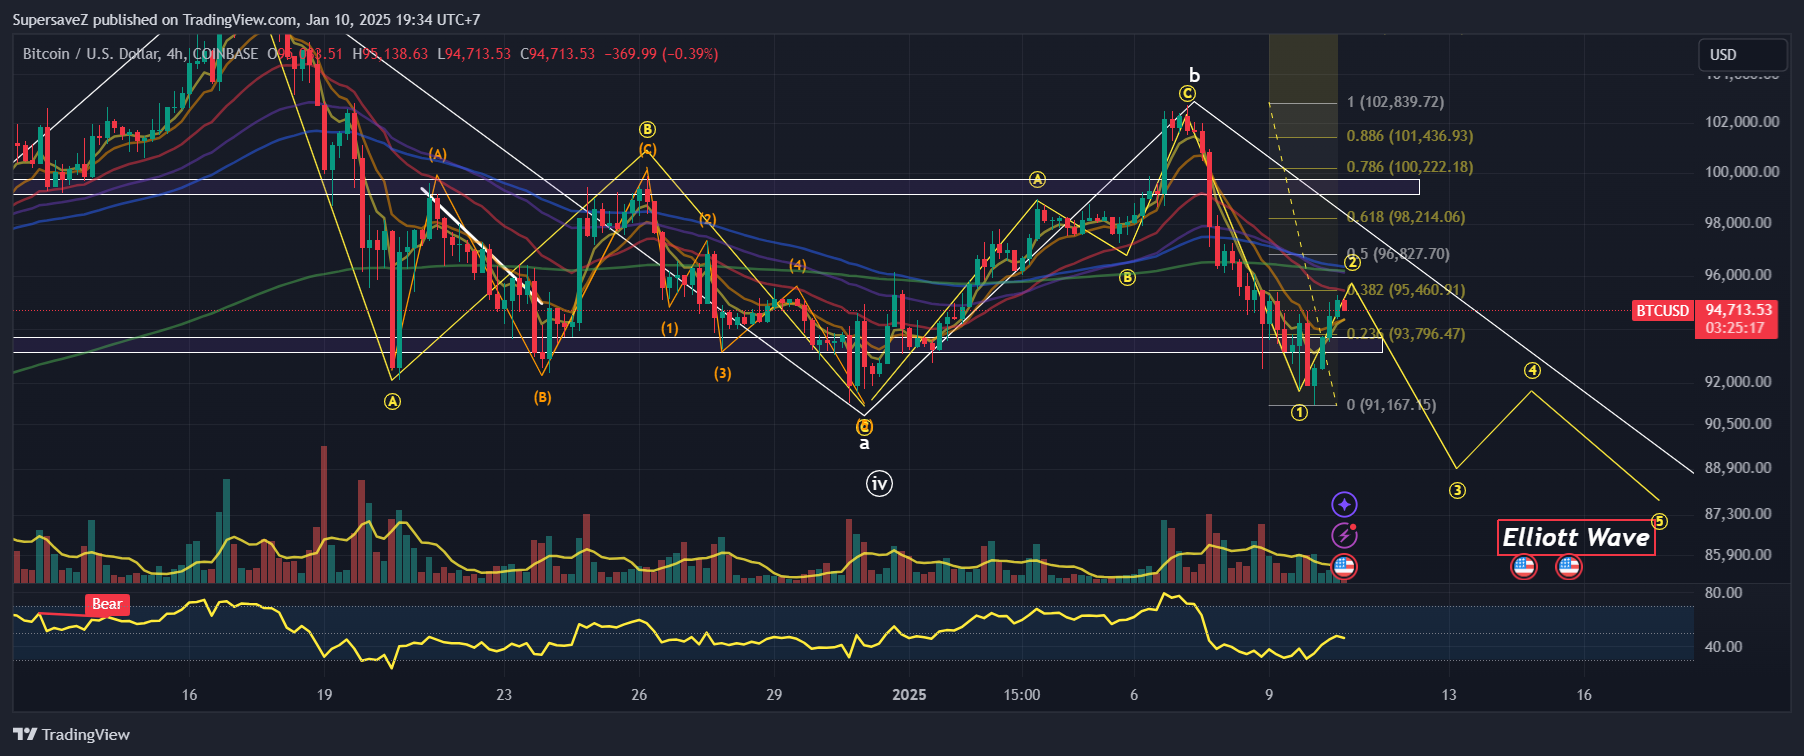The height and width of the screenshot is (756, 1804).
Task: Select the Elliott Wave text box
Action: point(1576,537)
